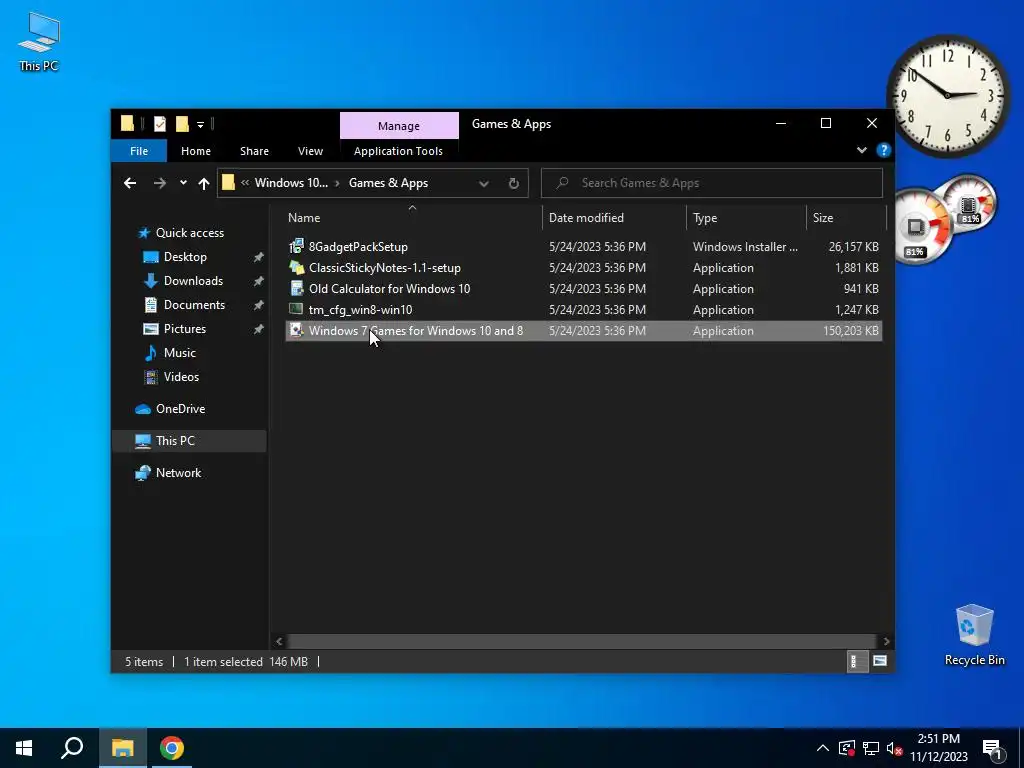Expand the ribbon with the chevron

(861, 150)
